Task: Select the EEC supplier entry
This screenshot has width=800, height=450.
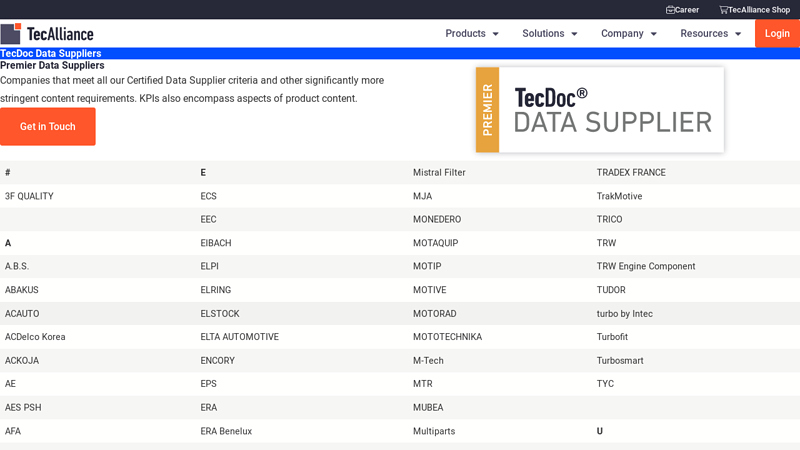Action: coord(208,219)
